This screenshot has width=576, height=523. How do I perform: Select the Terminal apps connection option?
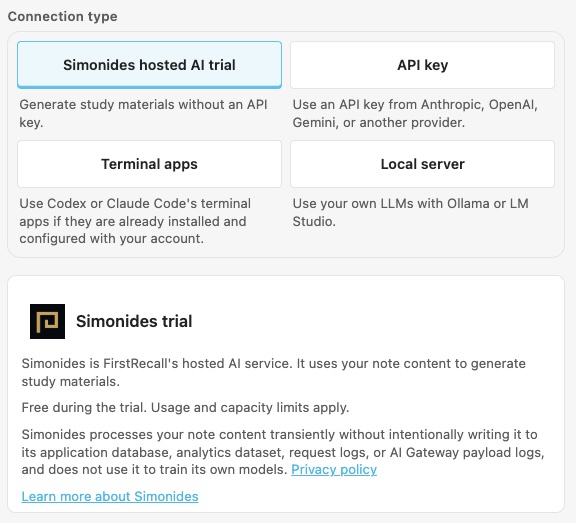pos(149,164)
